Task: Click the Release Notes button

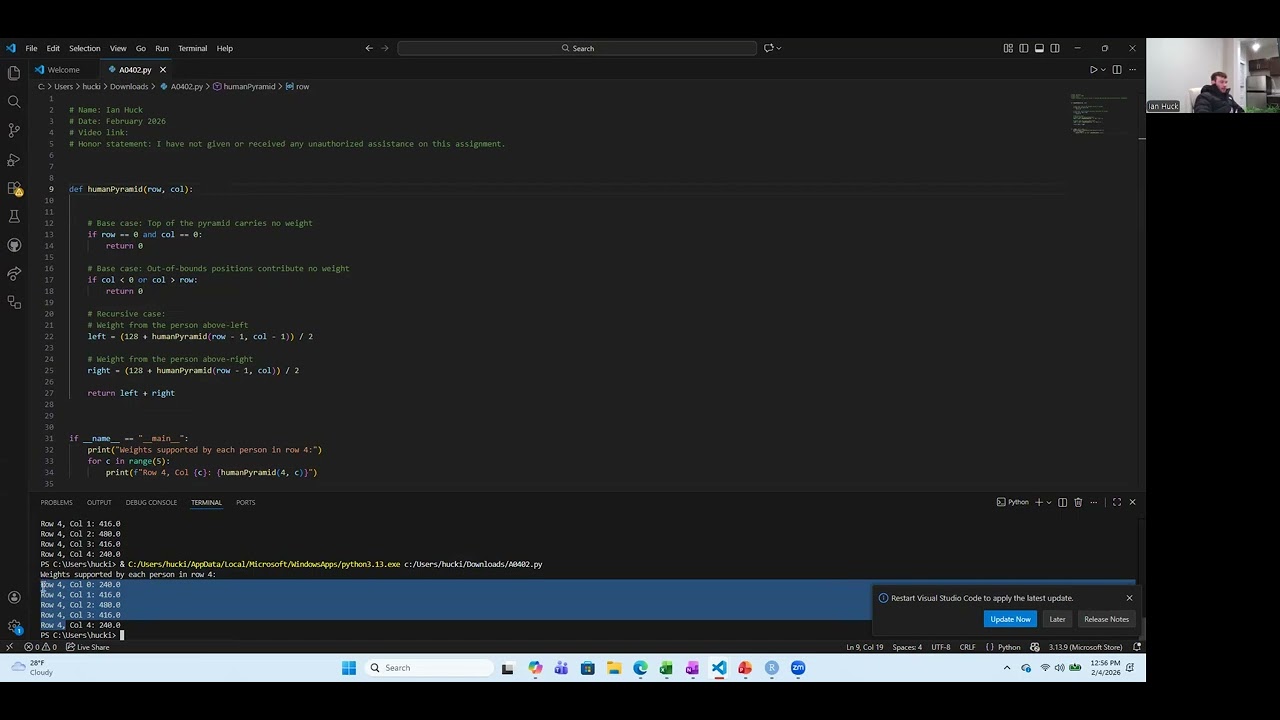Action: [1106, 619]
